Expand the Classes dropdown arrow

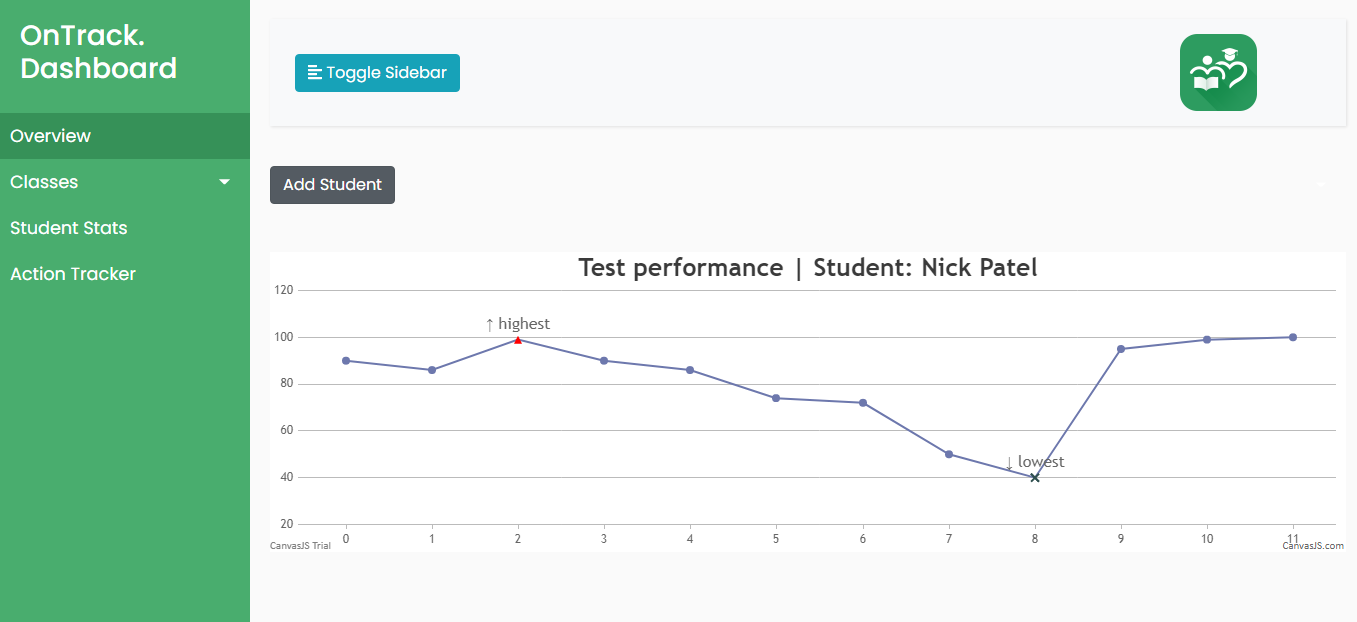coord(225,182)
